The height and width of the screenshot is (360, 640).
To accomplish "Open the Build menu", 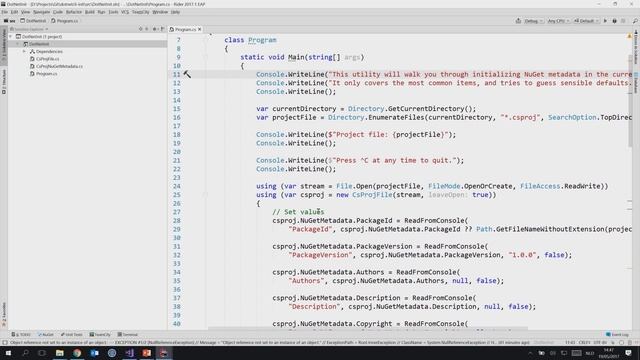I will pyautogui.click(x=89, y=12).
